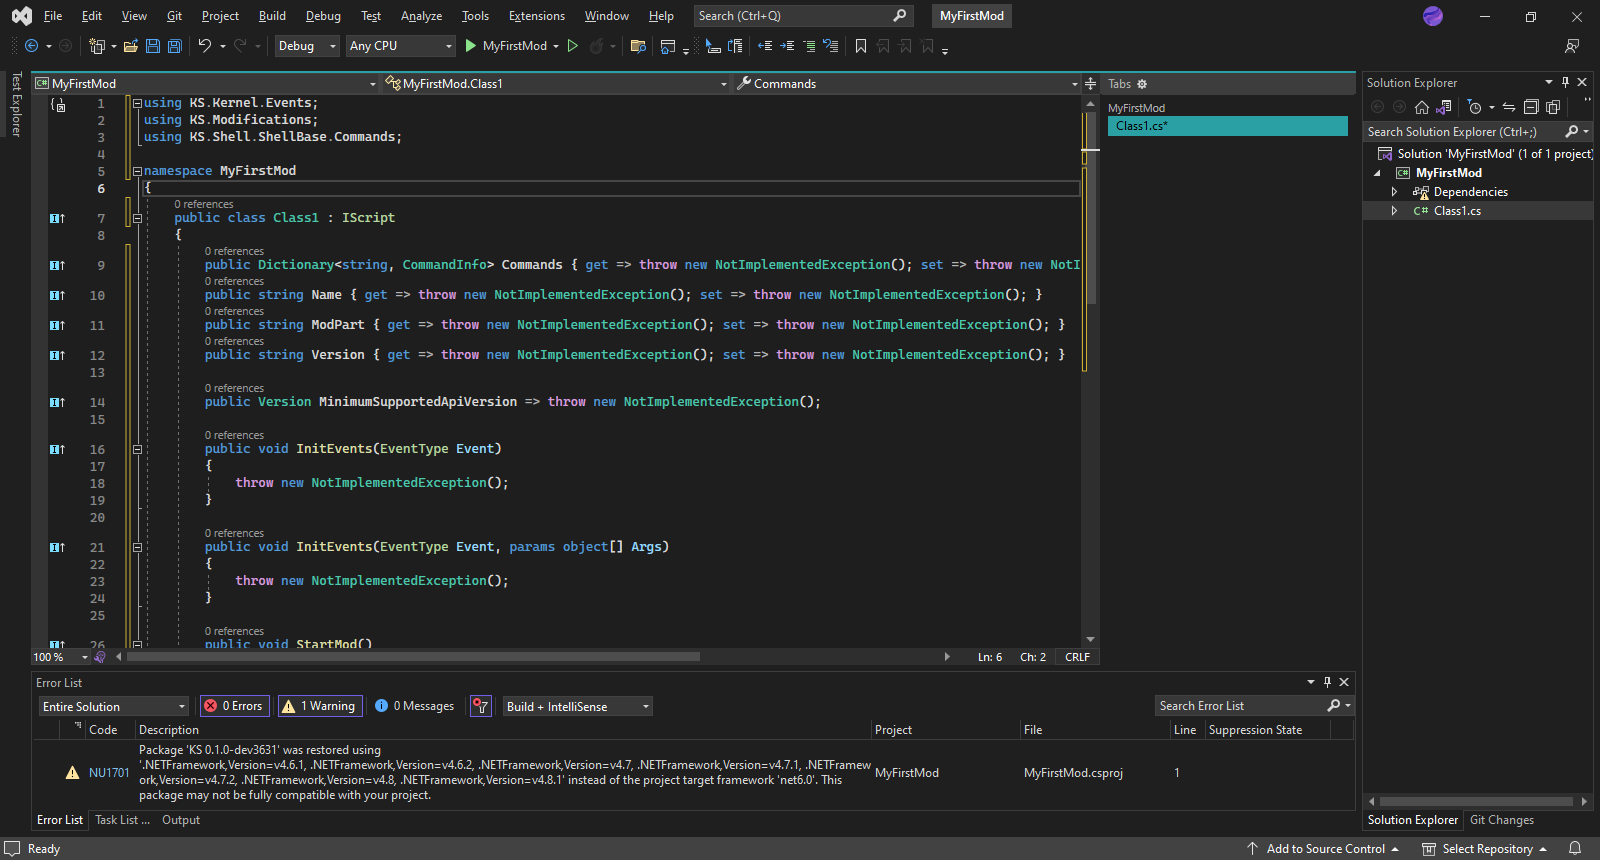The width and height of the screenshot is (1600, 860).
Task: Switch to the Output tab
Action: (181, 820)
